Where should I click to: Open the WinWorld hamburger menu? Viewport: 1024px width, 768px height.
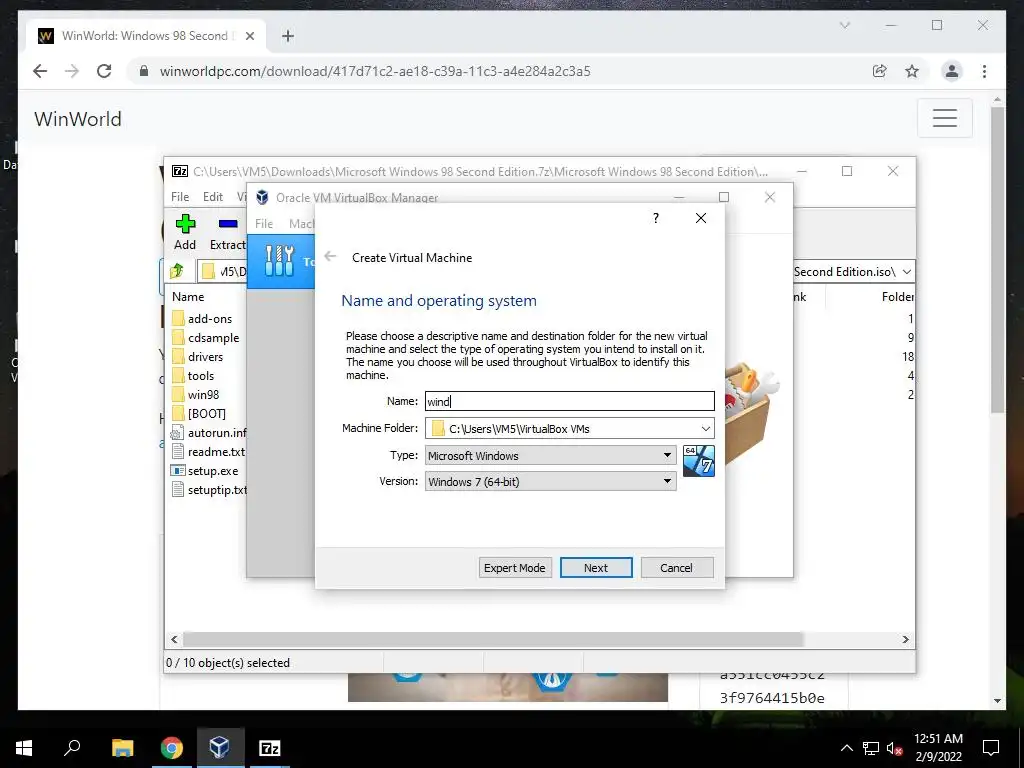(x=944, y=118)
